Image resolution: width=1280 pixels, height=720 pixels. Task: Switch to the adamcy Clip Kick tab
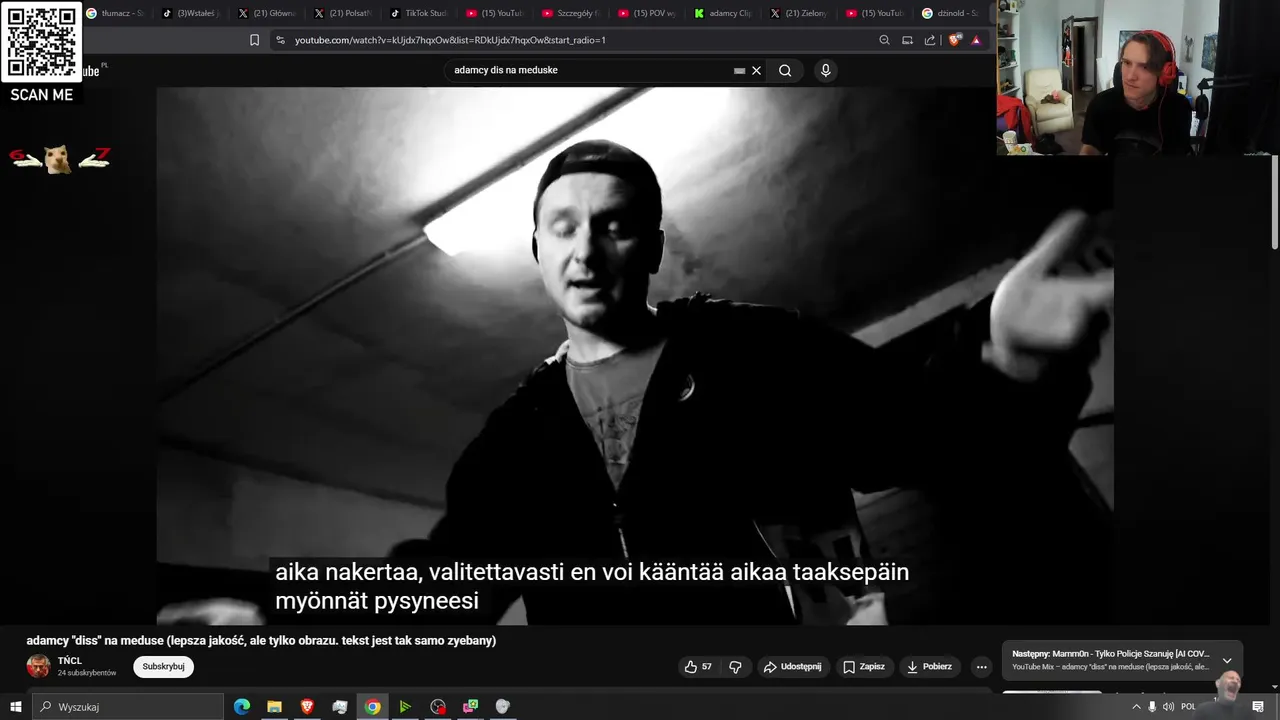tap(723, 13)
